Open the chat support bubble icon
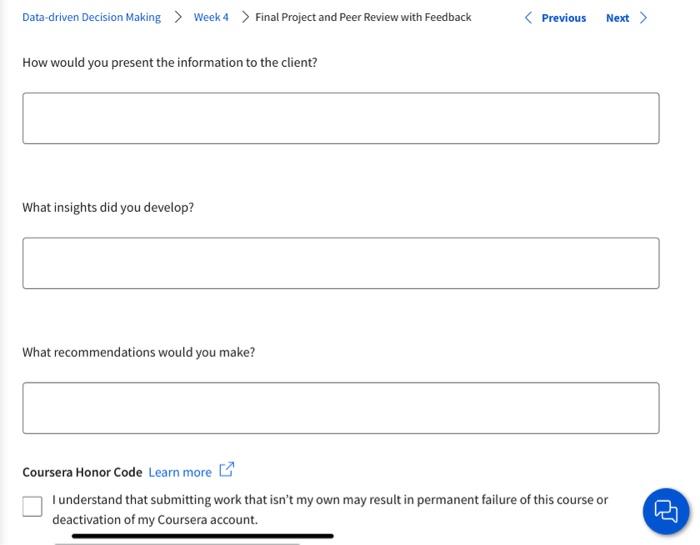The height and width of the screenshot is (545, 700). click(x=665, y=511)
